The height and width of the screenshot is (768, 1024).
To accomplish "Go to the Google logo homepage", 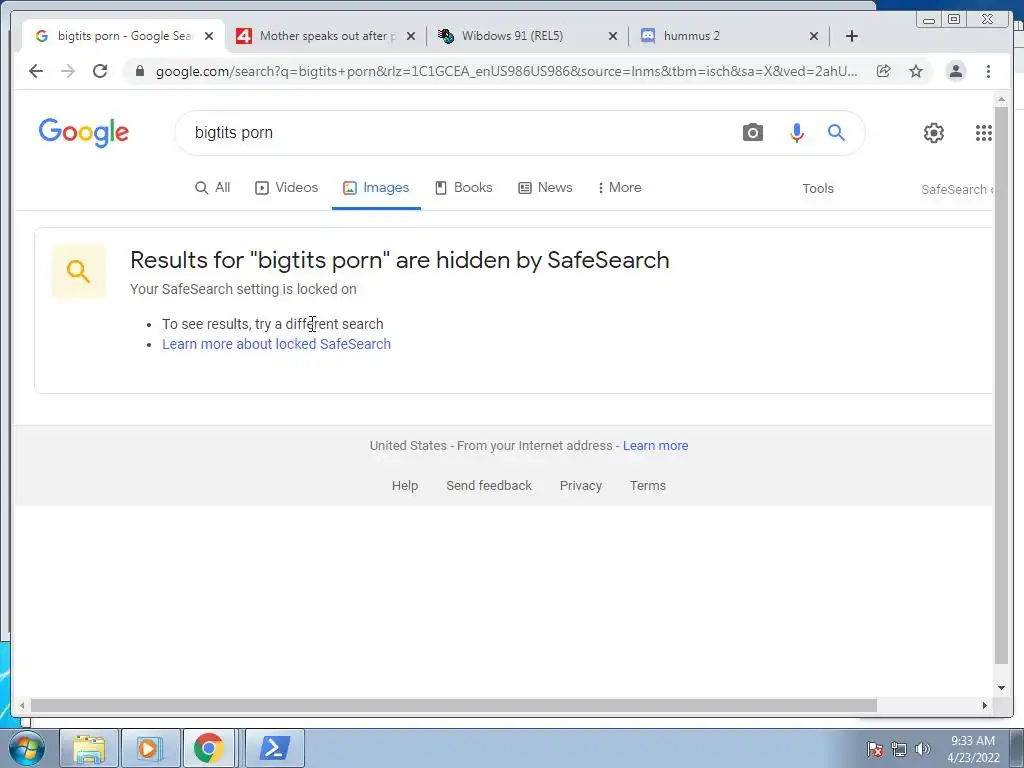I will 84,133.
